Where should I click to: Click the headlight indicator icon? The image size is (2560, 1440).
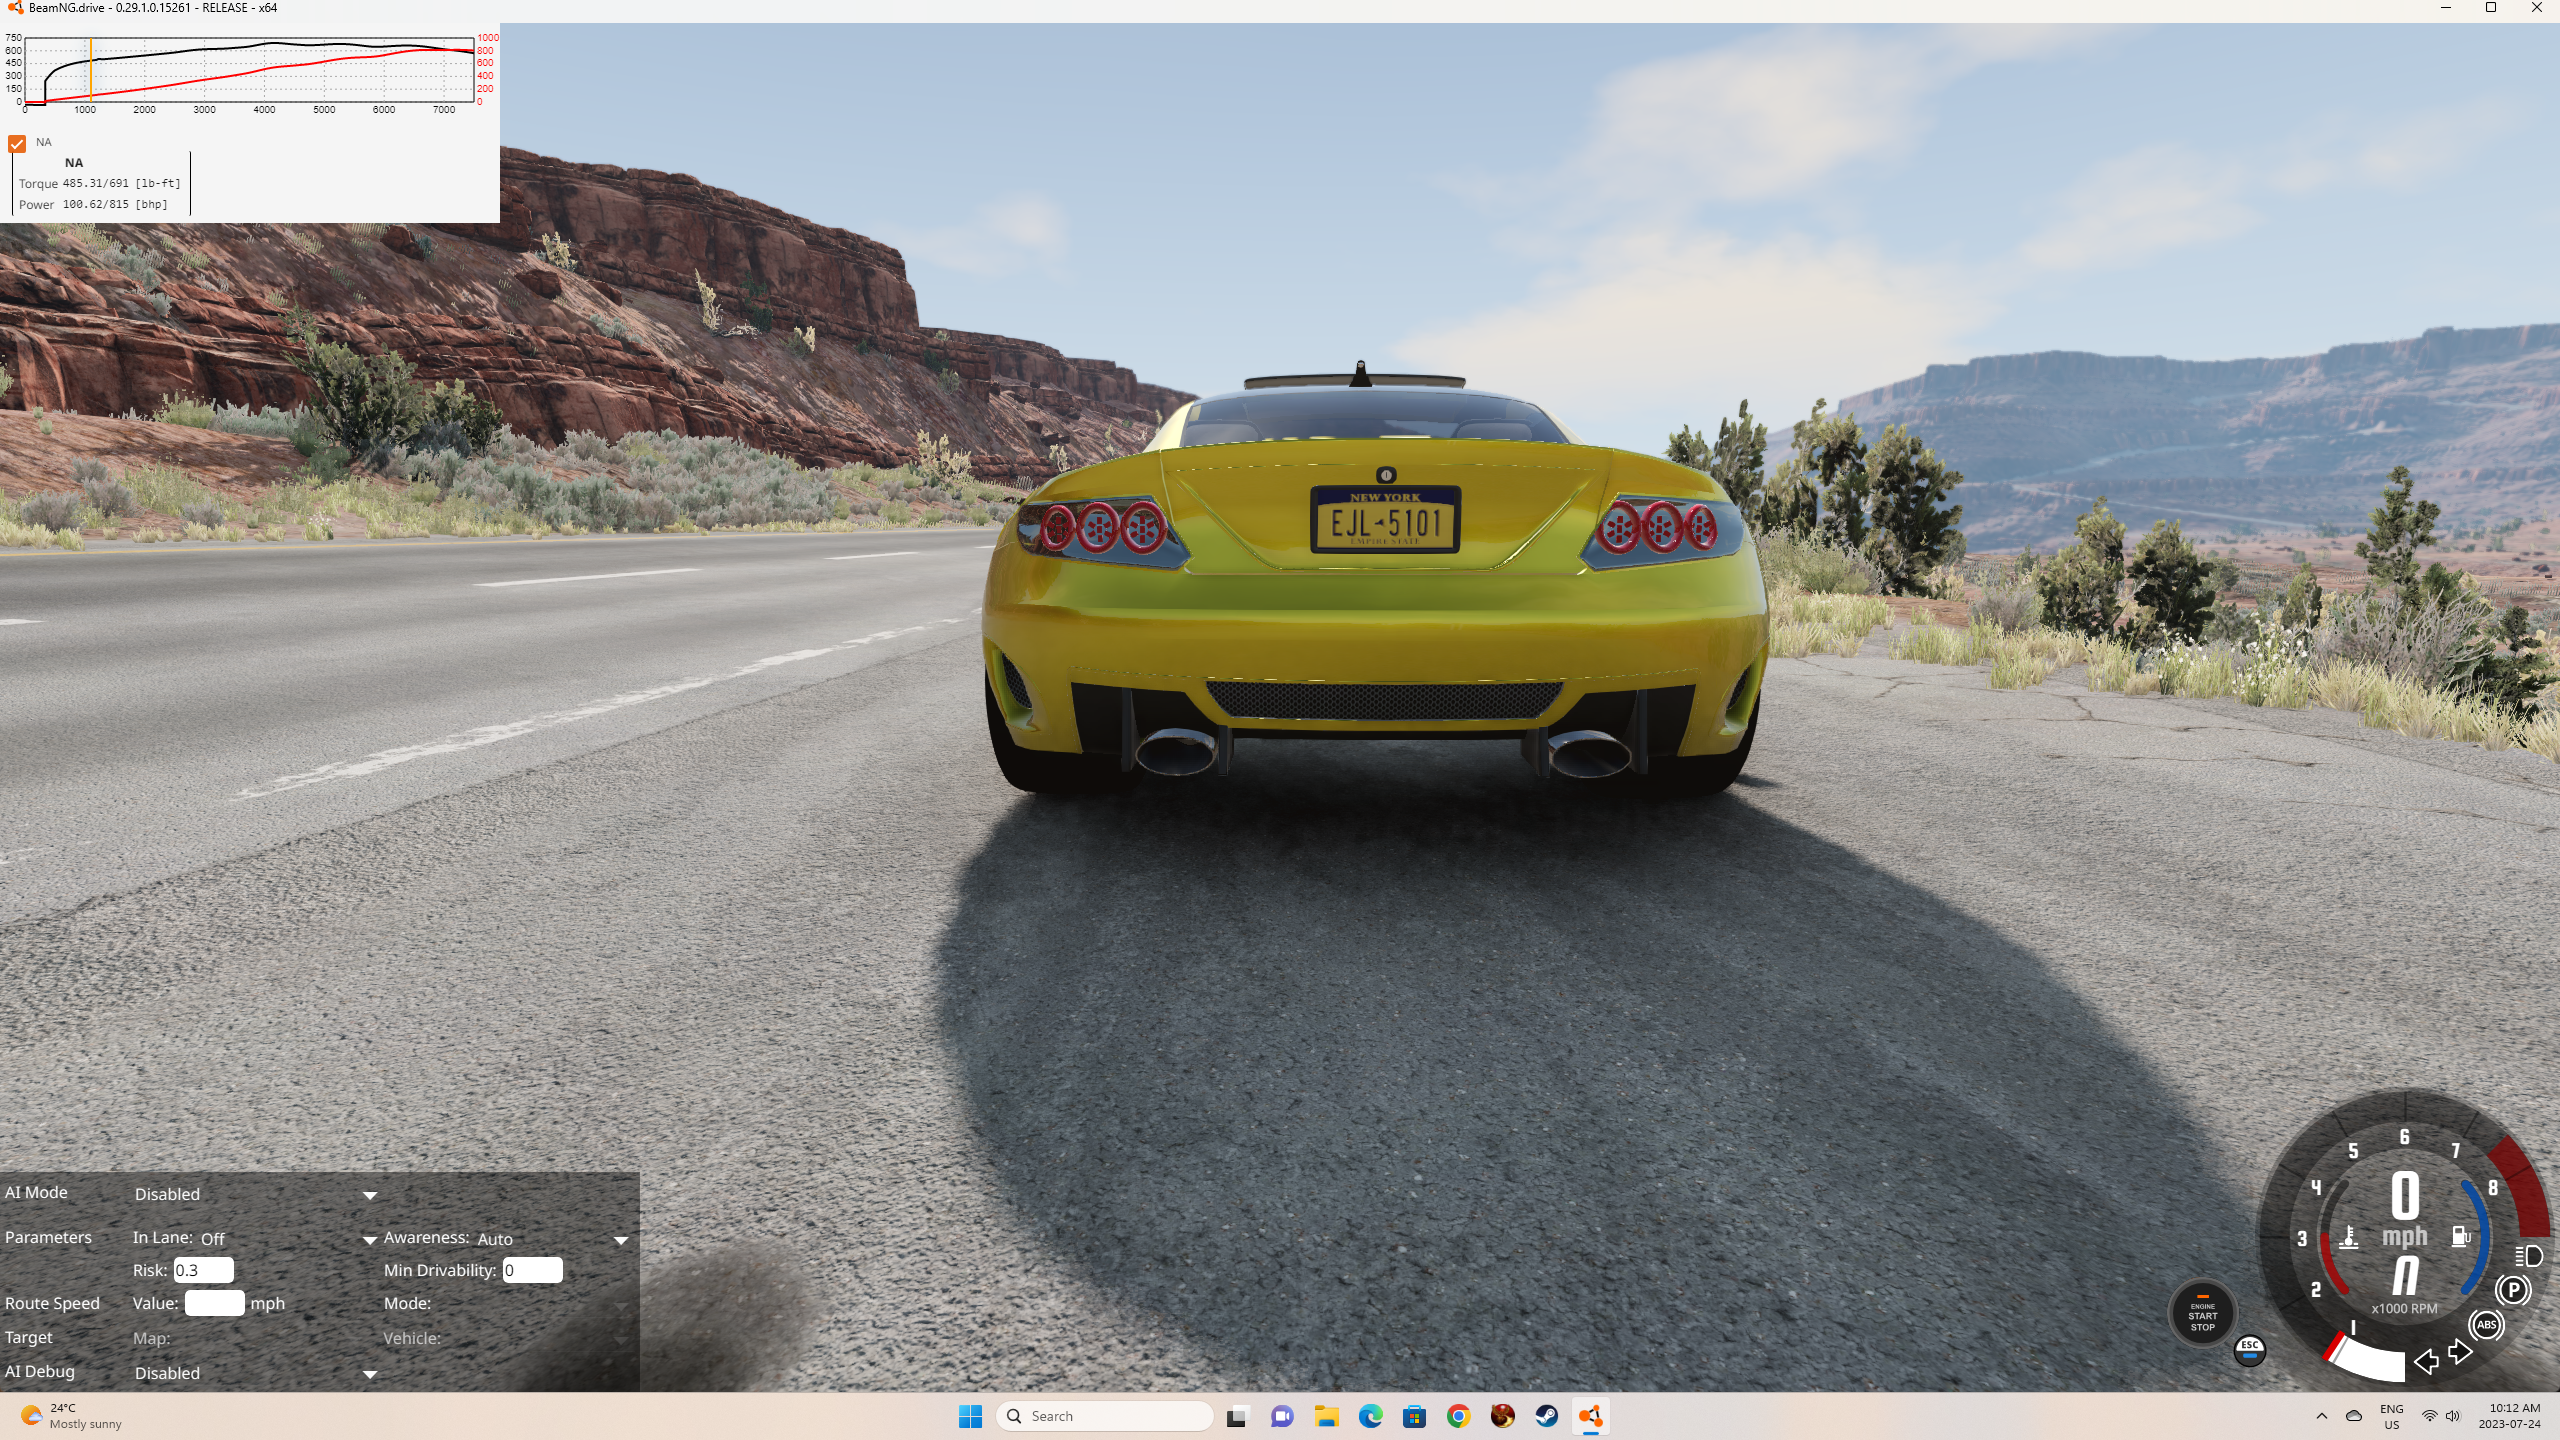pyautogui.click(x=2528, y=1256)
